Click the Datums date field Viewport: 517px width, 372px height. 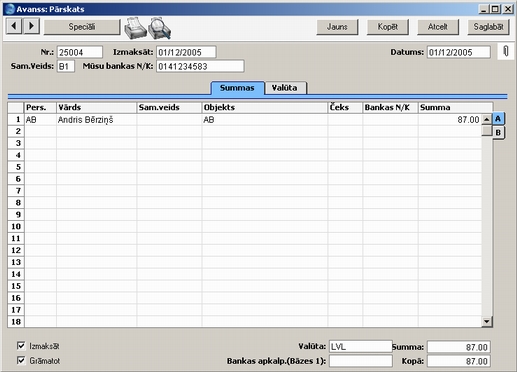459,52
